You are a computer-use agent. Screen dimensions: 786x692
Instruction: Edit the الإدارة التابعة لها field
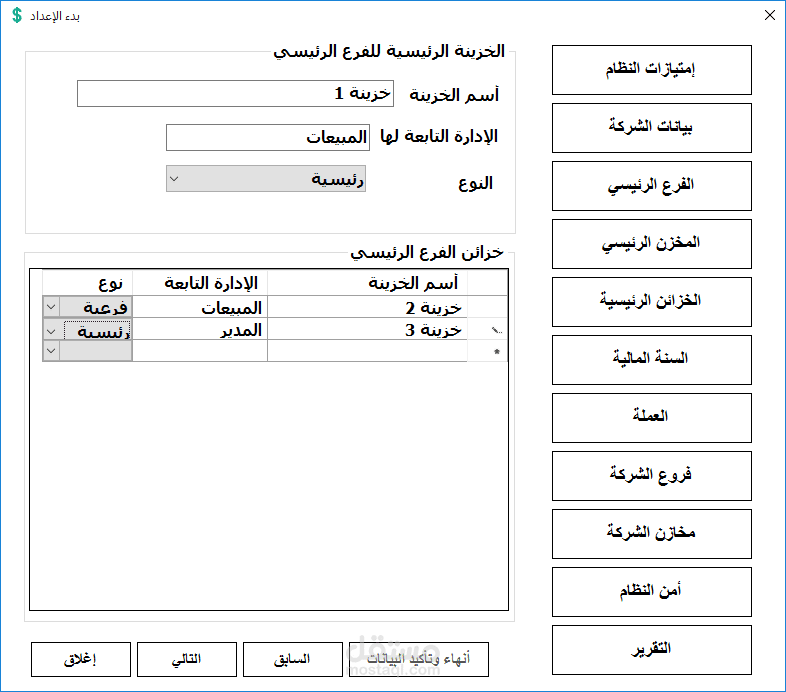268,137
